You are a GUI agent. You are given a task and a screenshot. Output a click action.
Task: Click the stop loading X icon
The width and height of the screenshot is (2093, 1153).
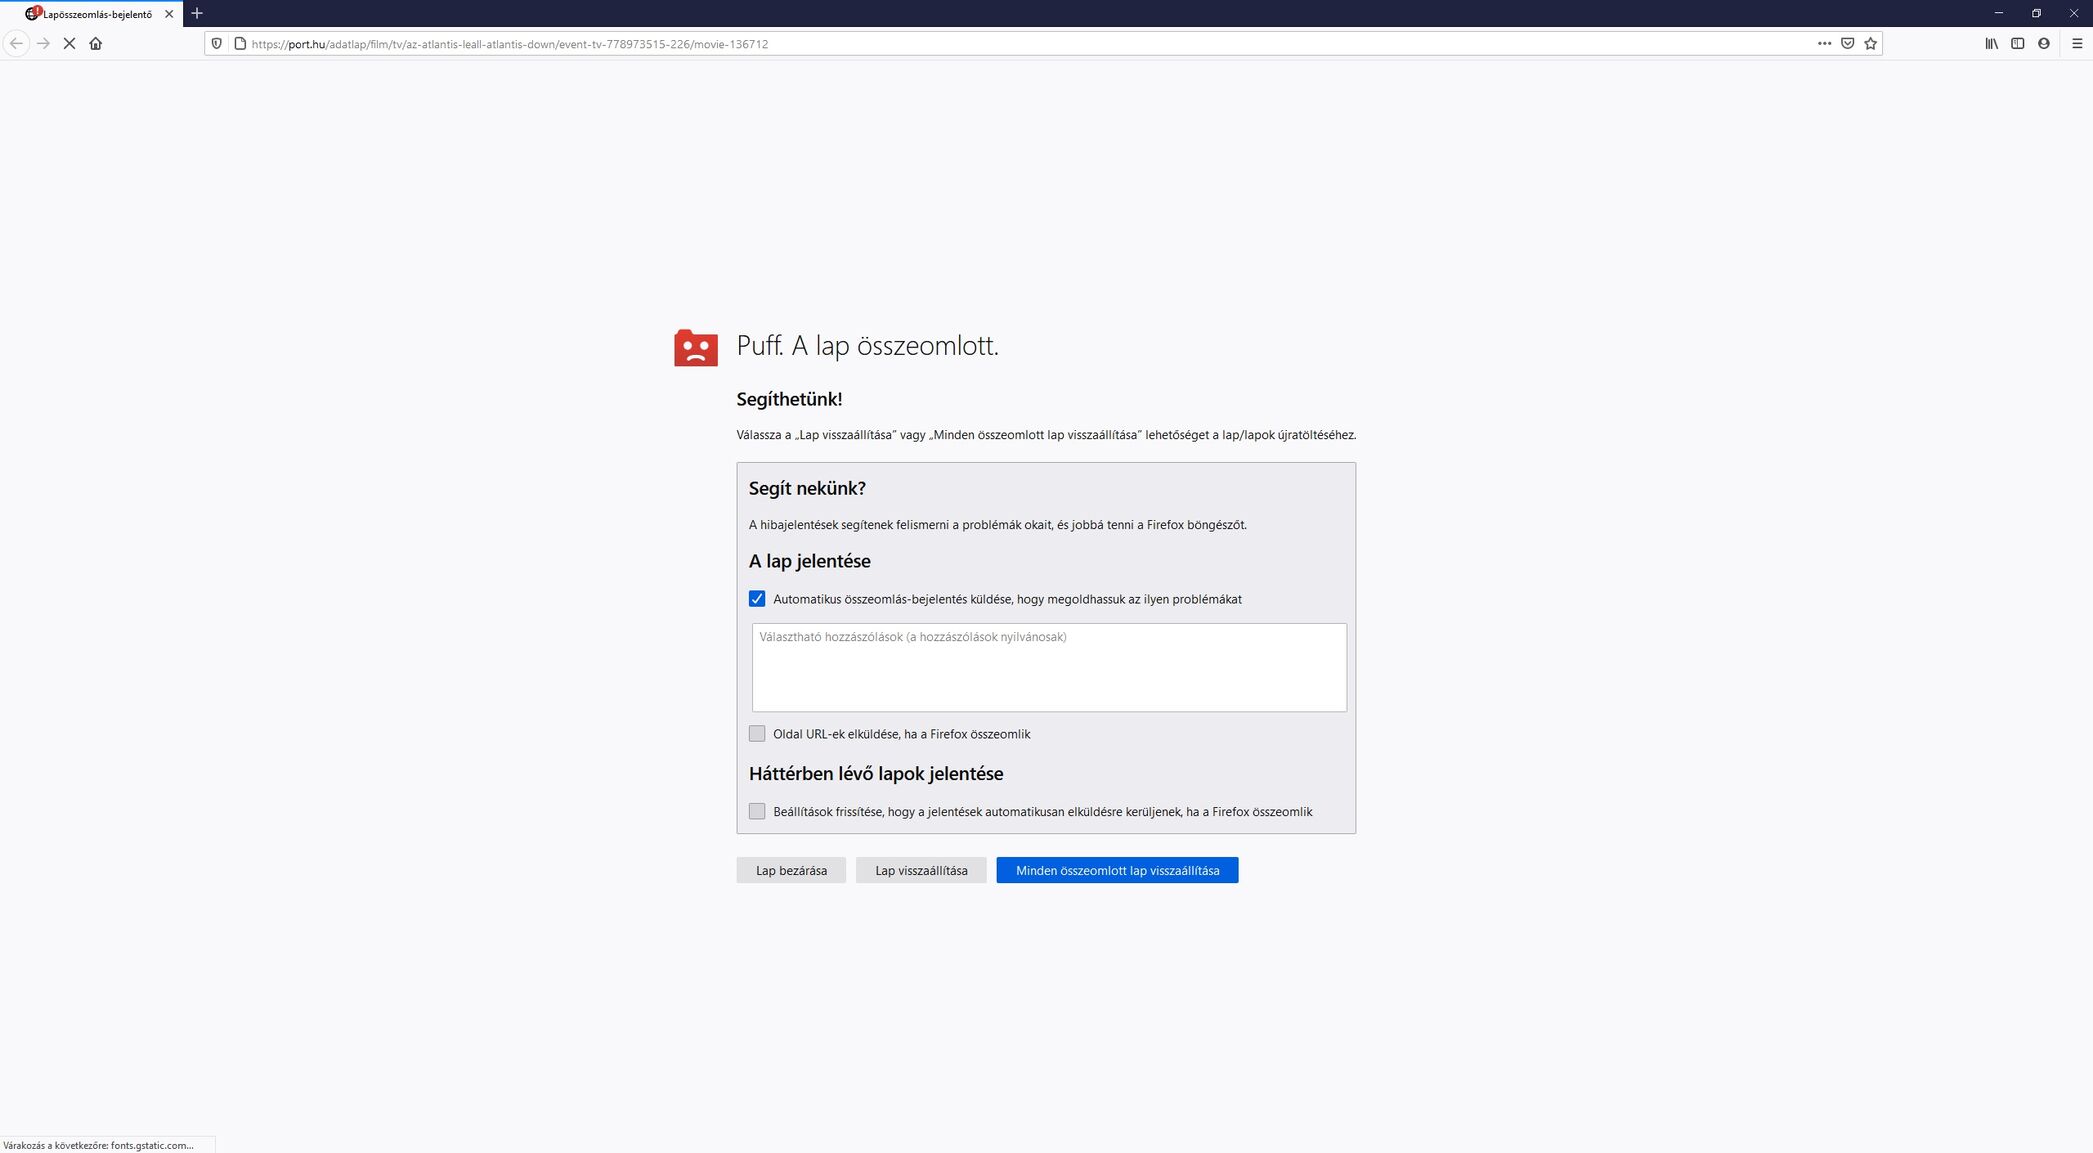coord(69,43)
